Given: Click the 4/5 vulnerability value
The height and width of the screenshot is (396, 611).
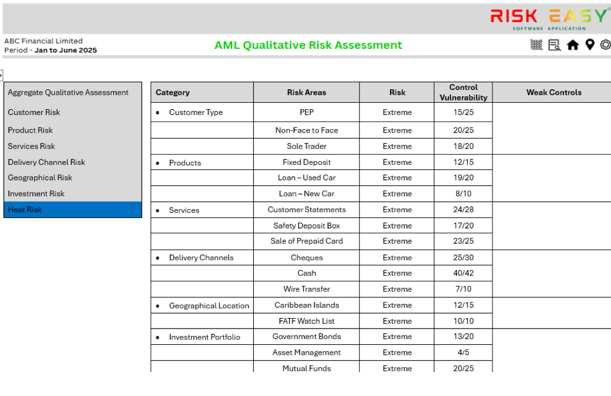Looking at the screenshot, I should click(x=463, y=352).
